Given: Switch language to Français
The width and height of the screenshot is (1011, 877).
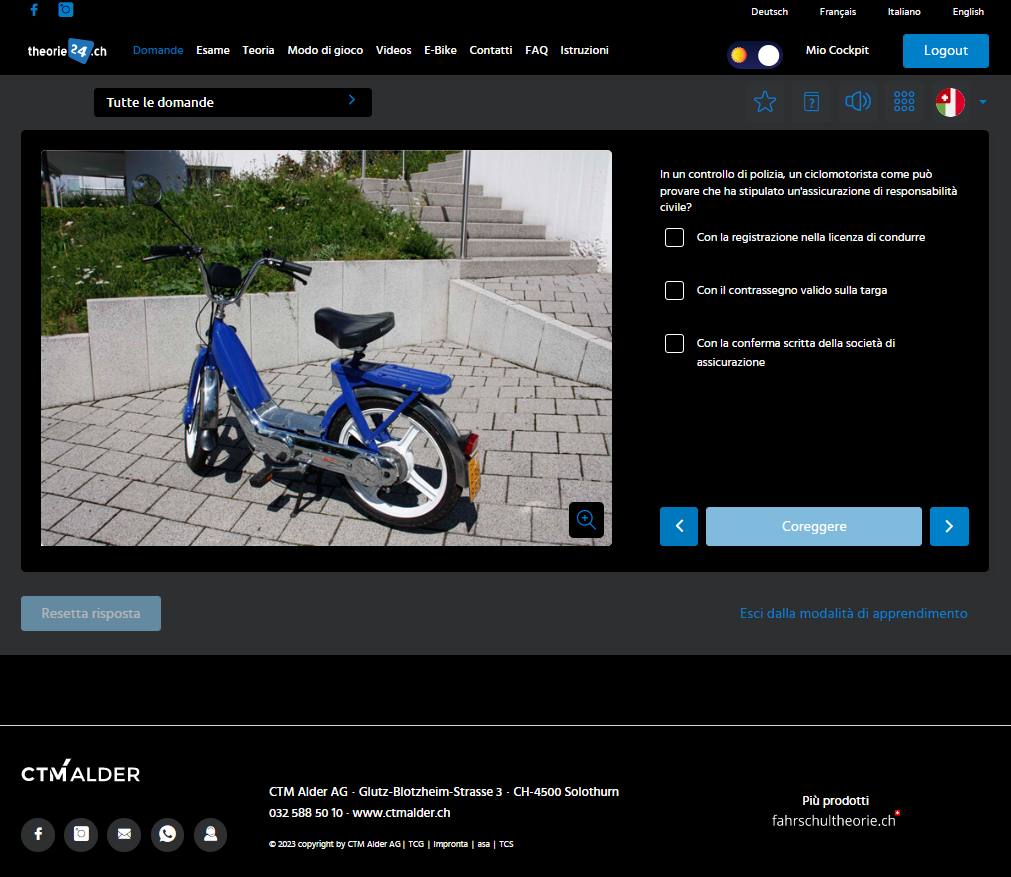Looking at the screenshot, I should pyautogui.click(x=838, y=12).
